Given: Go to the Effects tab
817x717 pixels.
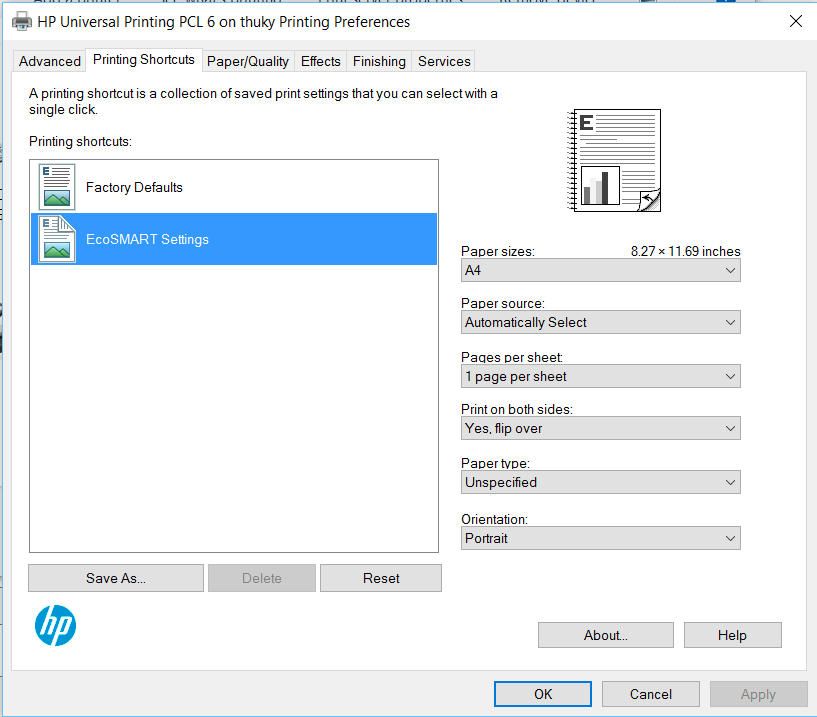Looking at the screenshot, I should [x=320, y=61].
